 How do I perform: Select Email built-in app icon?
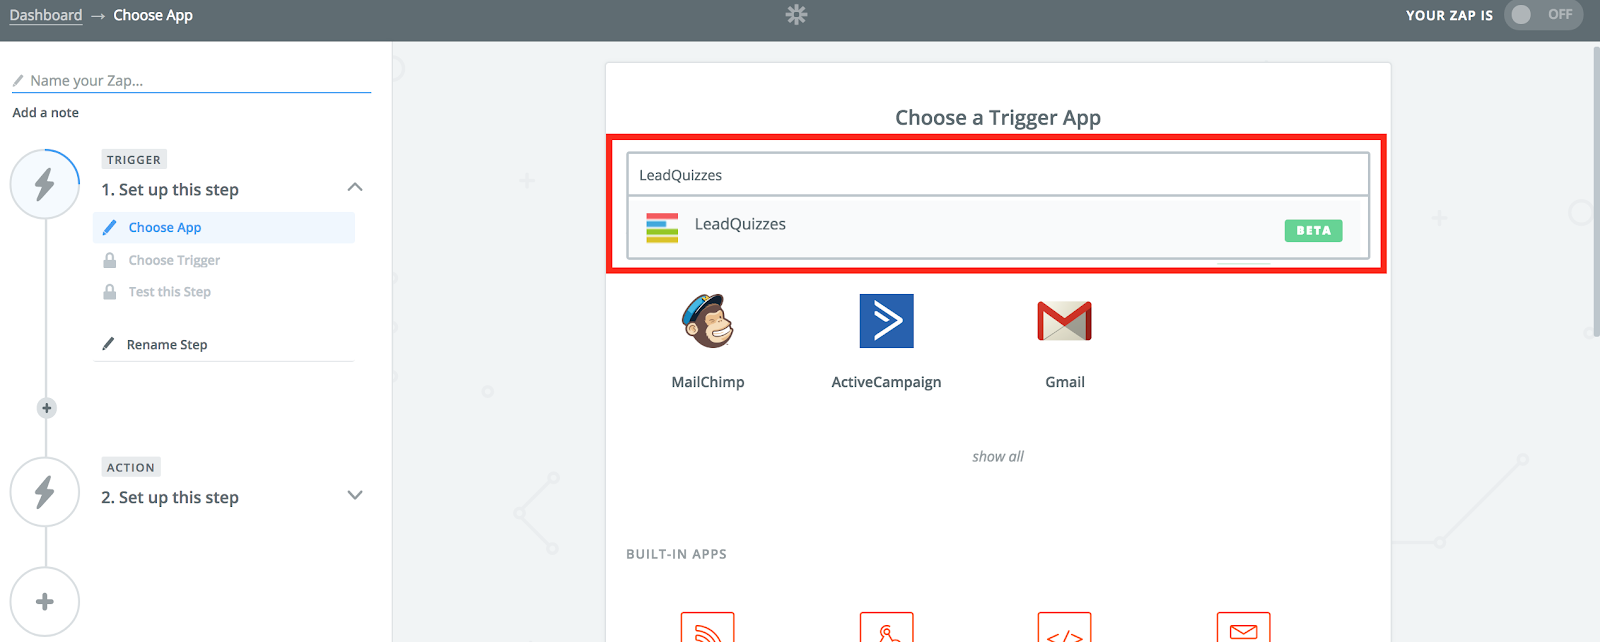1244,627
